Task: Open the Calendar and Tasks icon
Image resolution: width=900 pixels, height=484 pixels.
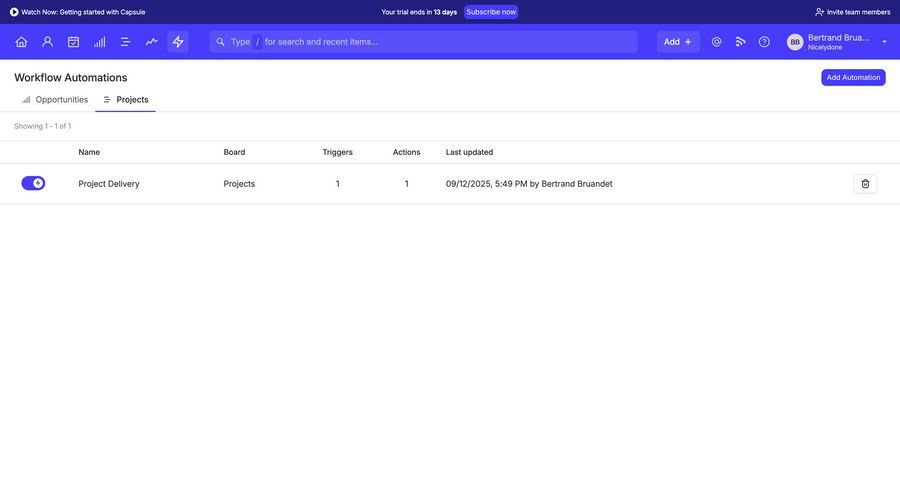Action: pos(73,42)
